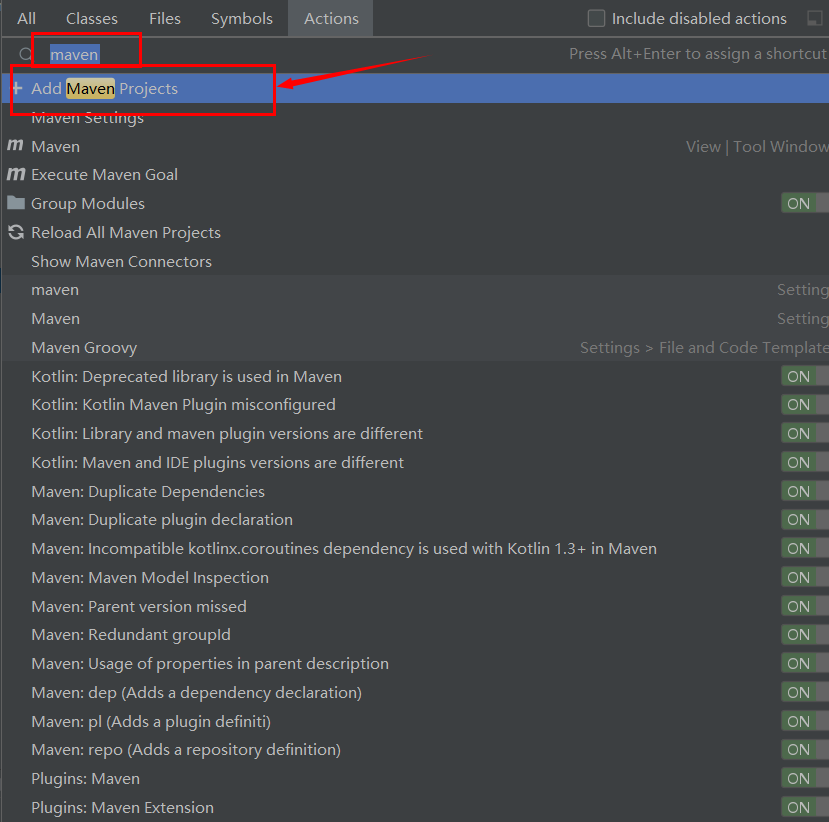
Task: Click the search magnifier icon
Action: pos(25,54)
